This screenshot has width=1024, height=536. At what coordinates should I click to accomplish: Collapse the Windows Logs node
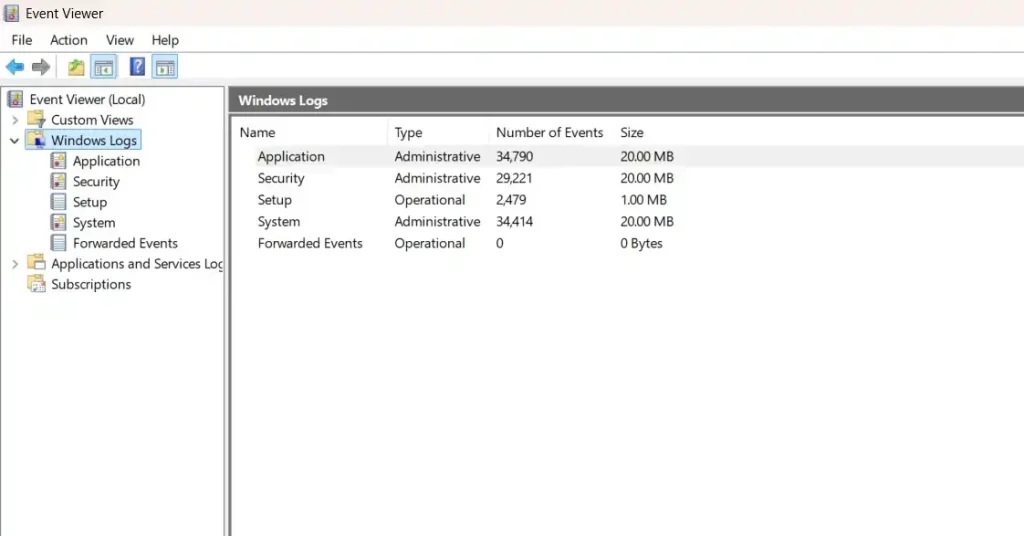(14, 140)
